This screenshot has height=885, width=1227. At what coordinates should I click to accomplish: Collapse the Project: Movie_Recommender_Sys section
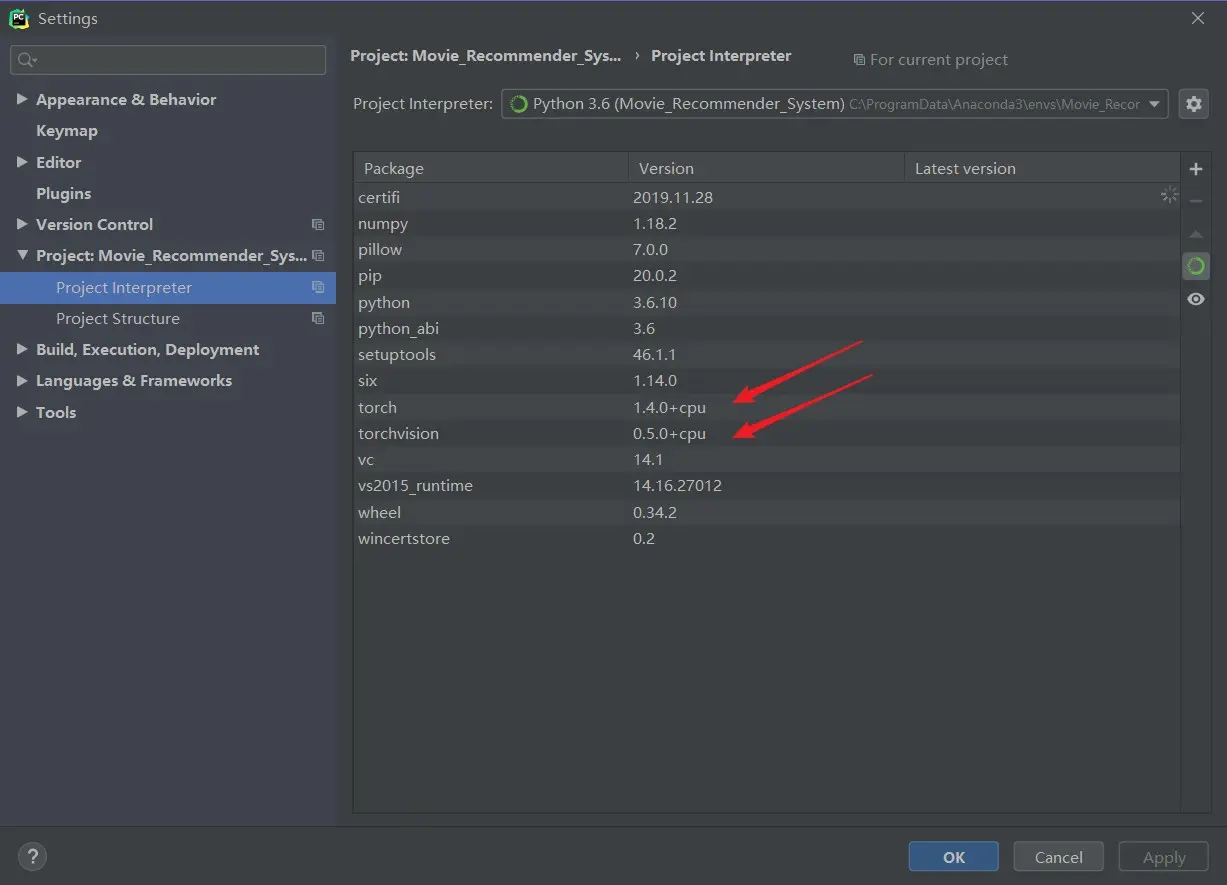coord(22,256)
